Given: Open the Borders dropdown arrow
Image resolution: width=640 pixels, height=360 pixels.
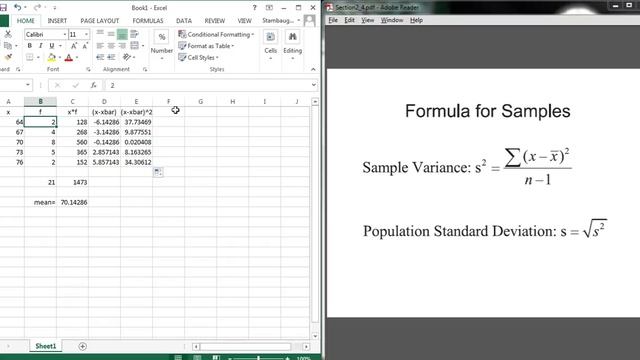Looking at the screenshot, I should click(x=38, y=58).
